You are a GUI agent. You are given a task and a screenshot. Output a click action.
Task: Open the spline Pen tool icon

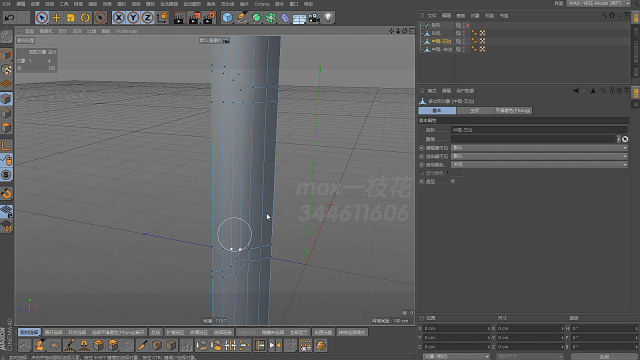[x=242, y=18]
